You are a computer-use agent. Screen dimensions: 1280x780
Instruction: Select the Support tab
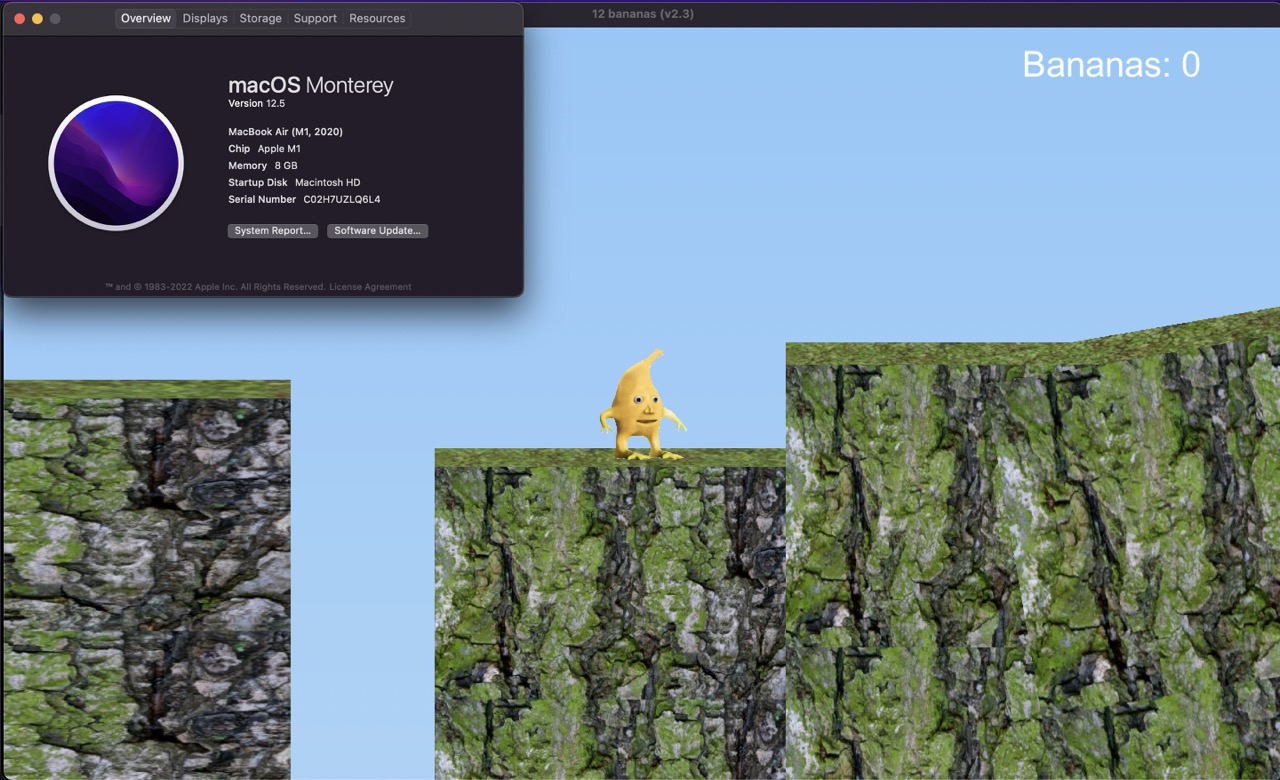(x=315, y=18)
